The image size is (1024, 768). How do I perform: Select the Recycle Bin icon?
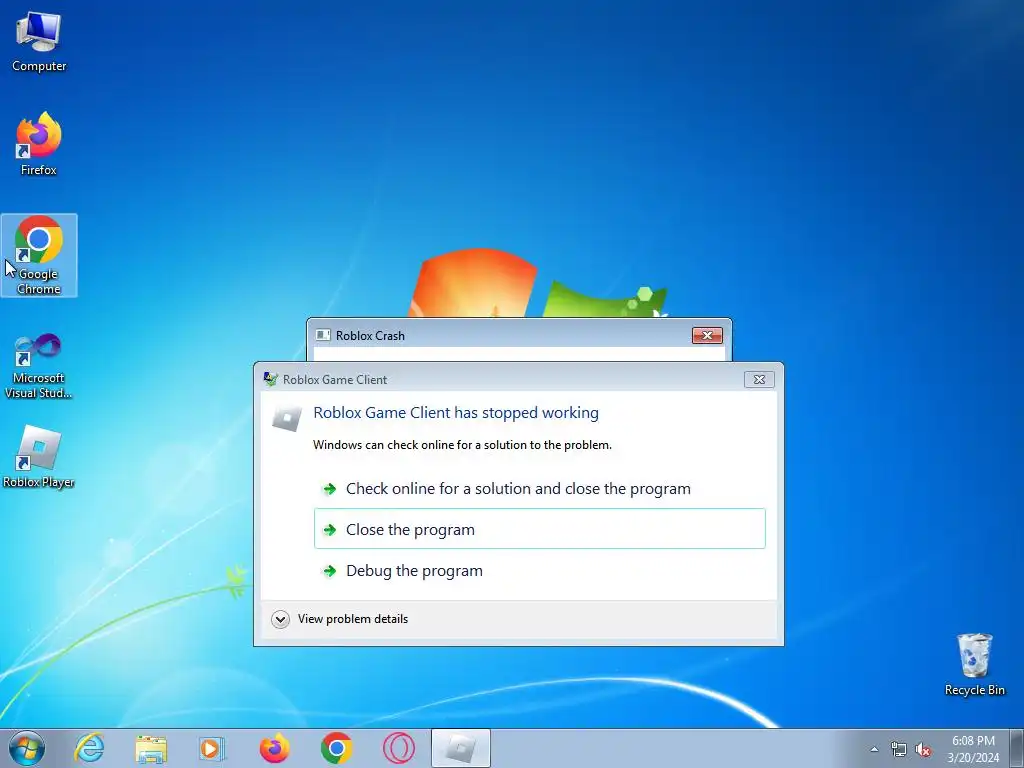pyautogui.click(x=974, y=664)
